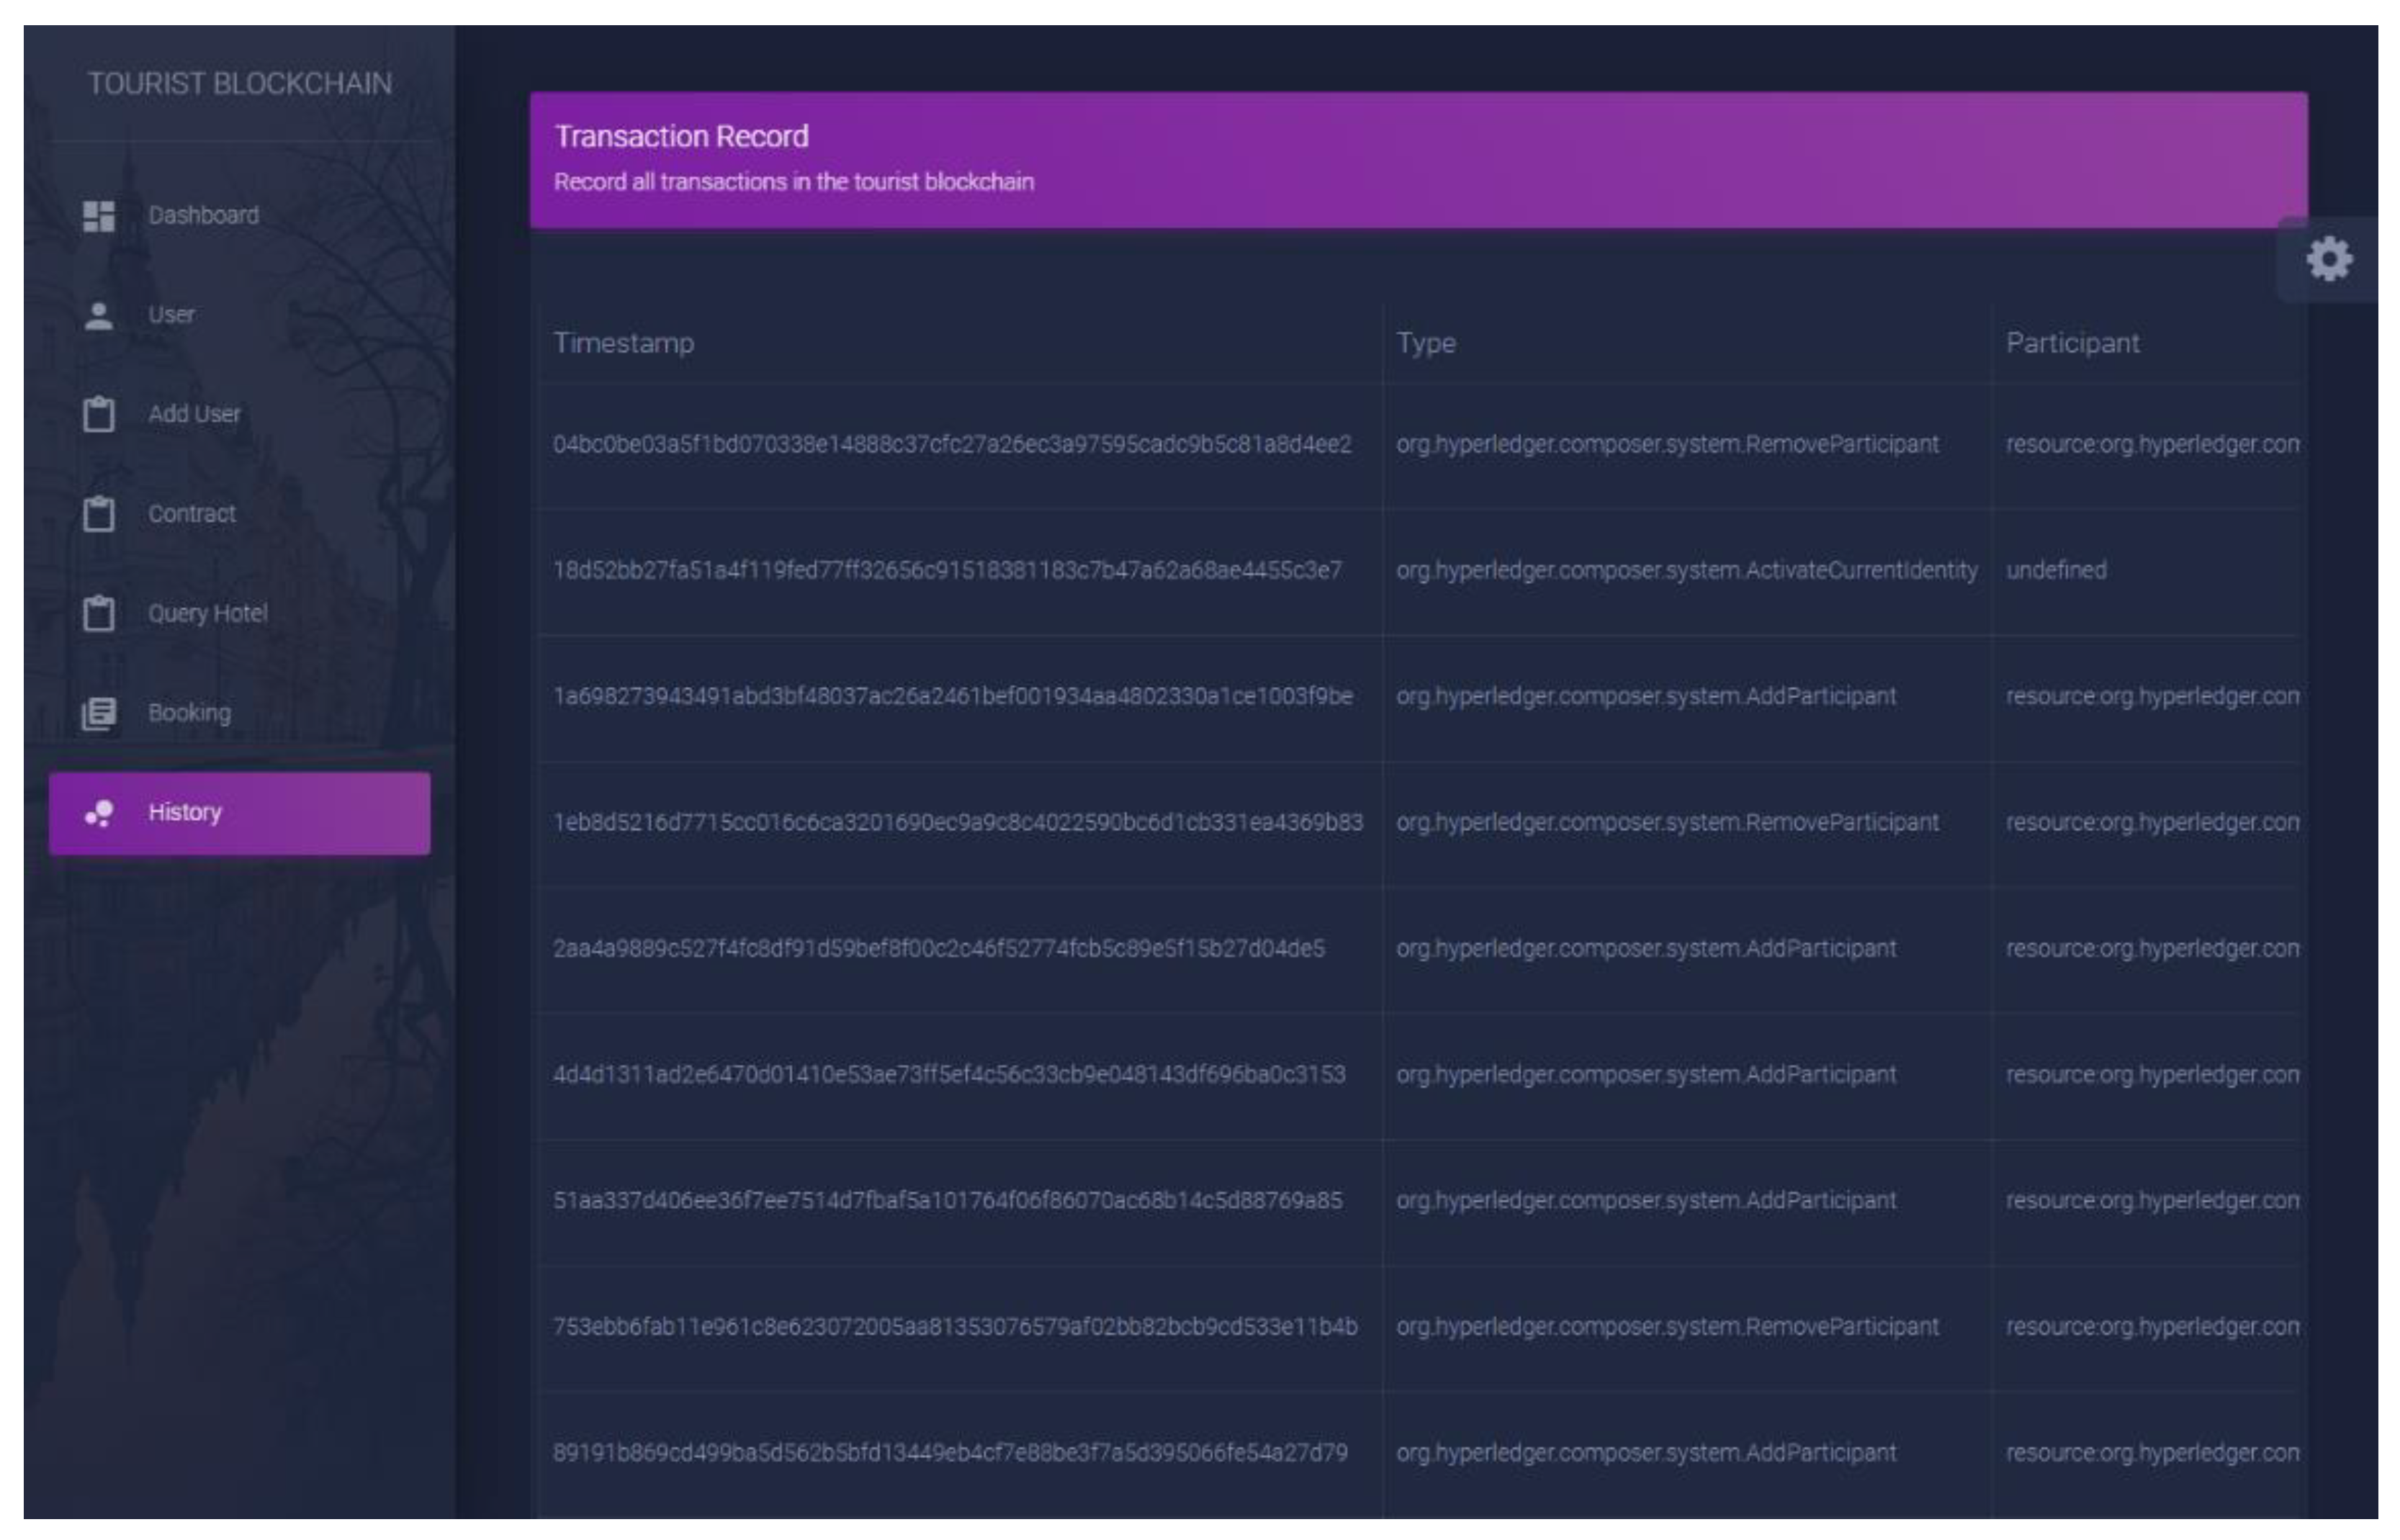Screen dimensions: 2400x1540
Task: Go to the Booking page
Action: pyautogui.click(x=189, y=713)
